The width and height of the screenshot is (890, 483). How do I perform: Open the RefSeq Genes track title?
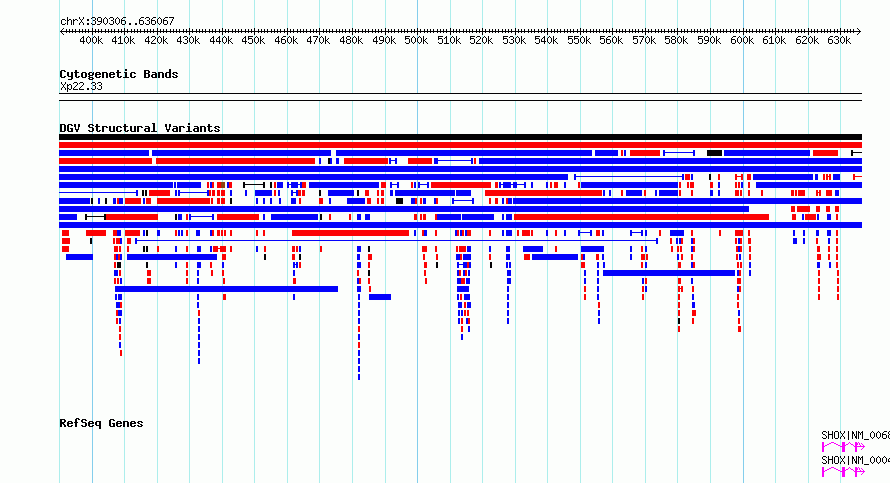pyautogui.click(x=101, y=423)
